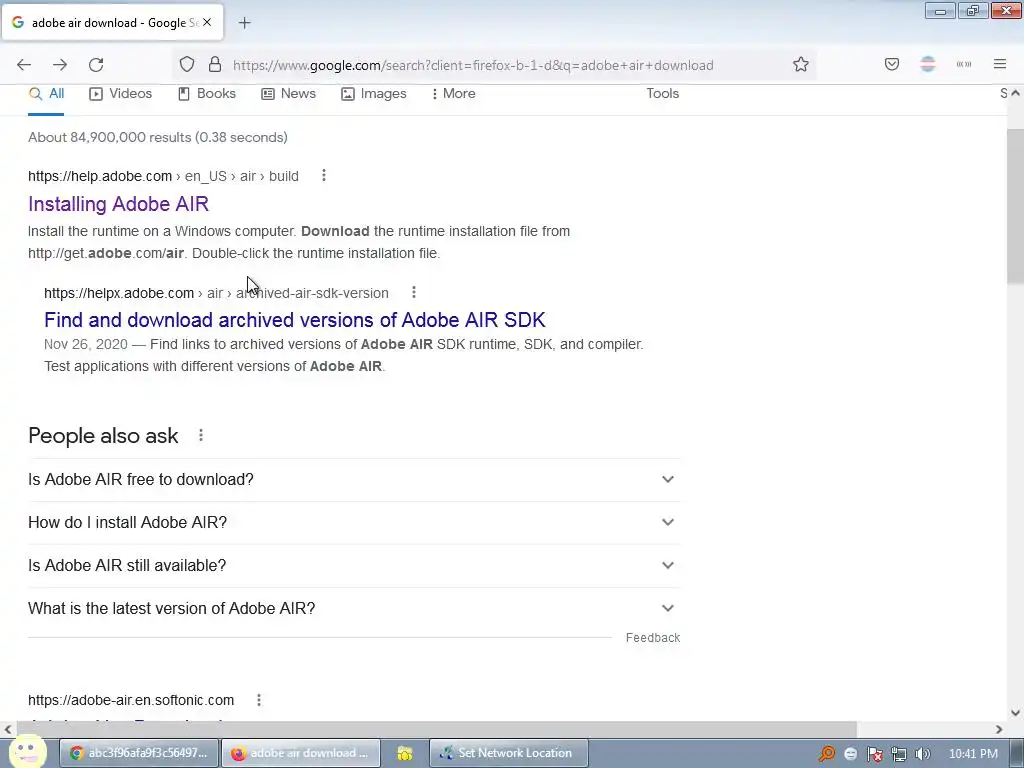Close the adobe air download tab

click(207, 22)
